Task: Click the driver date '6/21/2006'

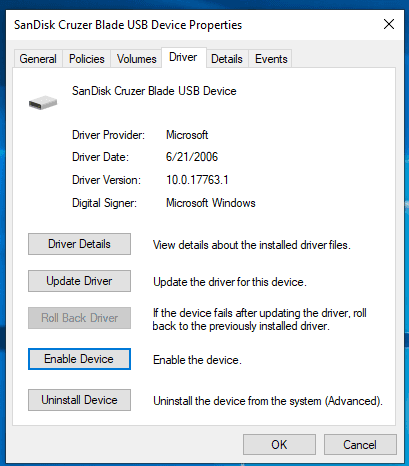Action: (192, 157)
